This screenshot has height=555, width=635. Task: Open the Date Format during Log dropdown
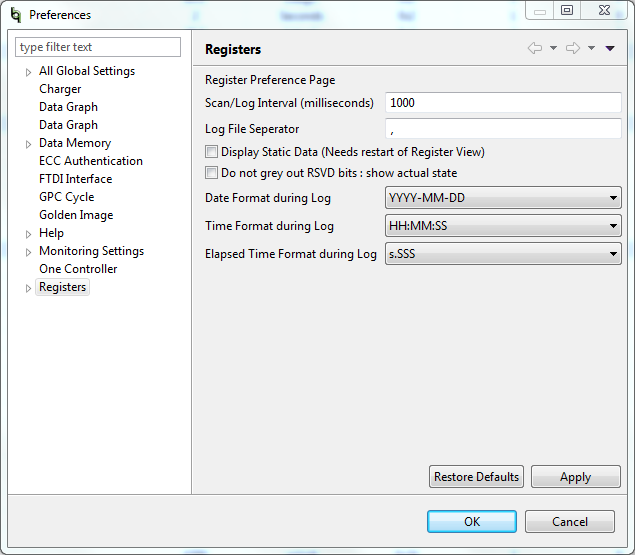(x=503, y=198)
